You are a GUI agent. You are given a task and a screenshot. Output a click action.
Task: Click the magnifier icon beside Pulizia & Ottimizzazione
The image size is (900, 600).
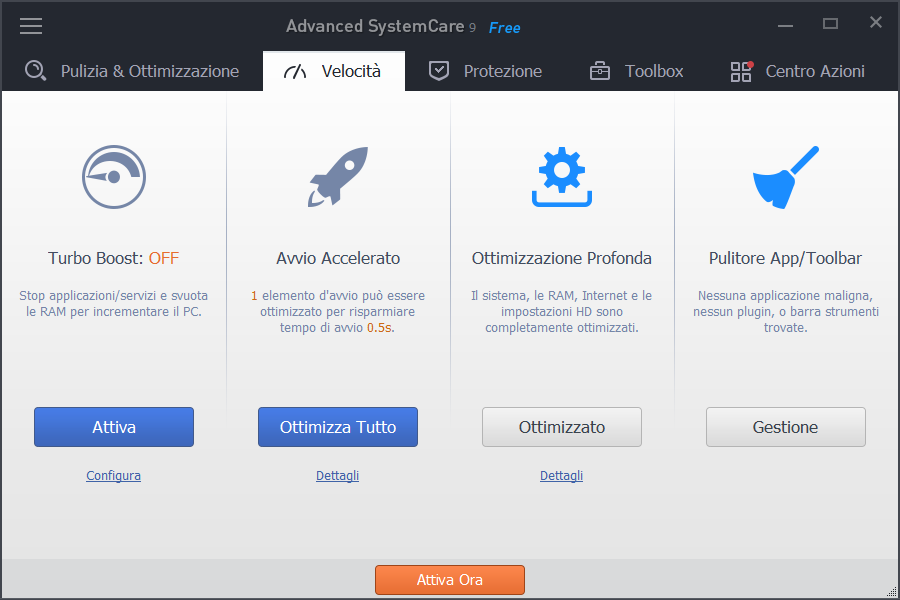tap(36, 71)
